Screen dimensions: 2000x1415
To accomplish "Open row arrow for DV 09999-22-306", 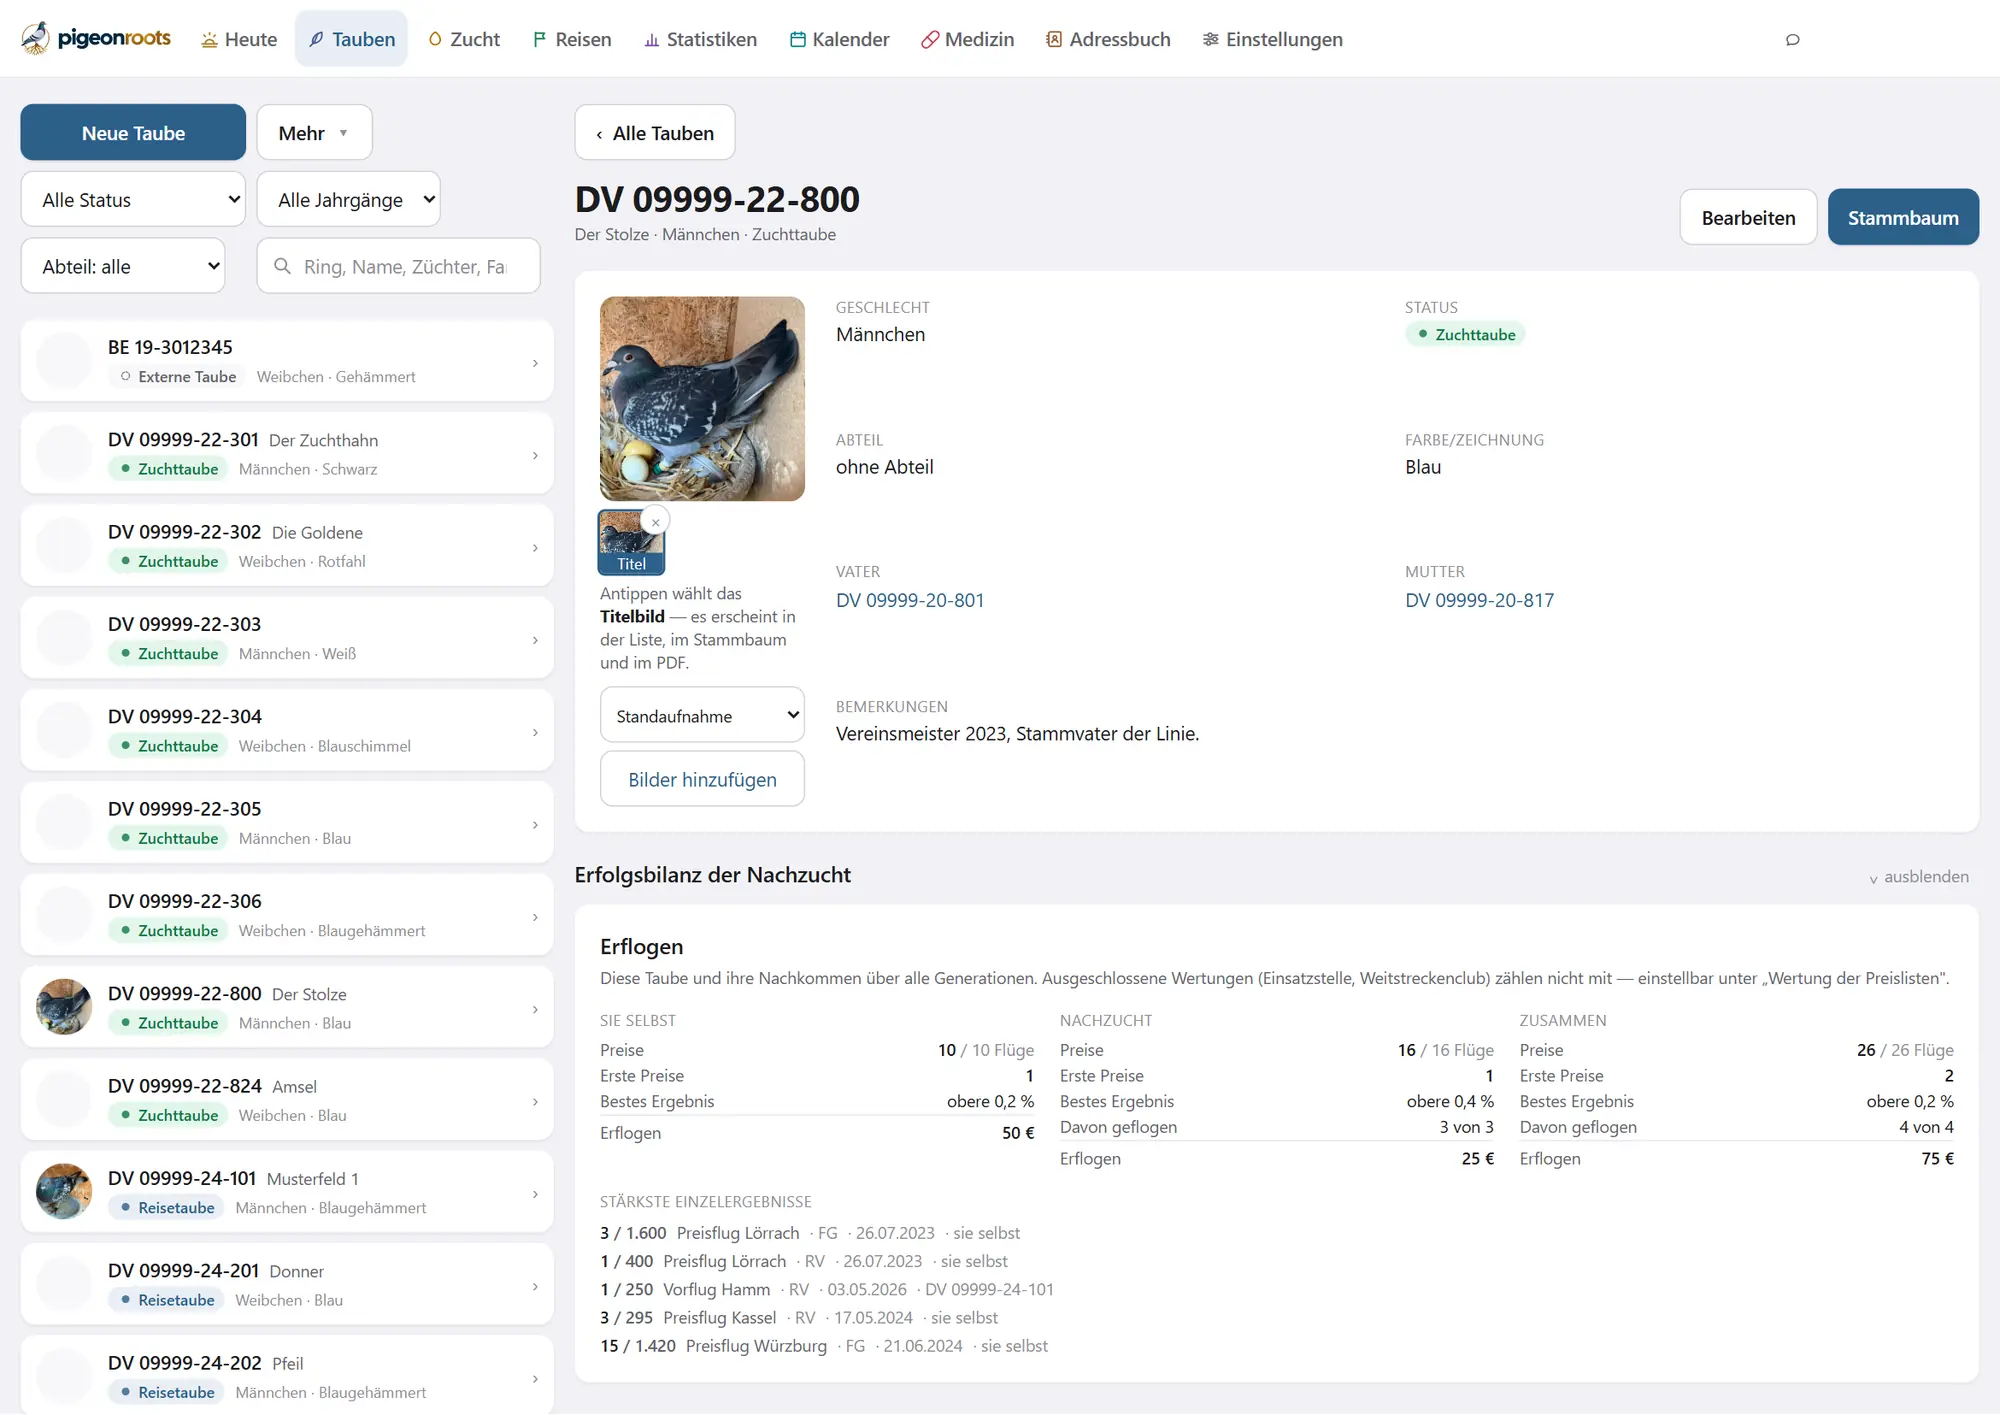I will click(535, 917).
